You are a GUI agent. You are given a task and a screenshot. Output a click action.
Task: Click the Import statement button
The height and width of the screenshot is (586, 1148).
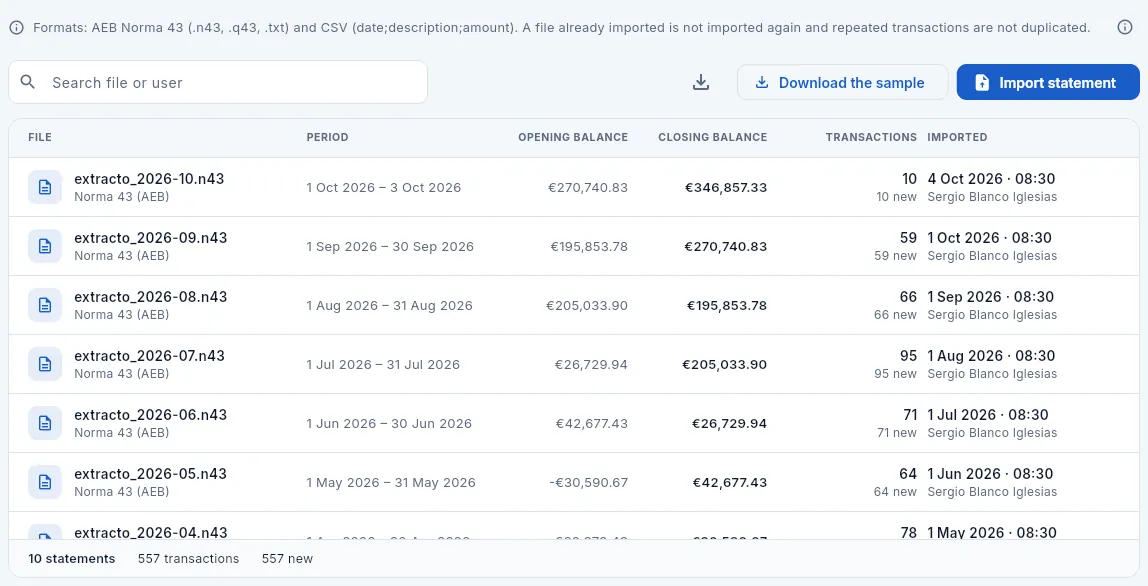(x=1048, y=82)
